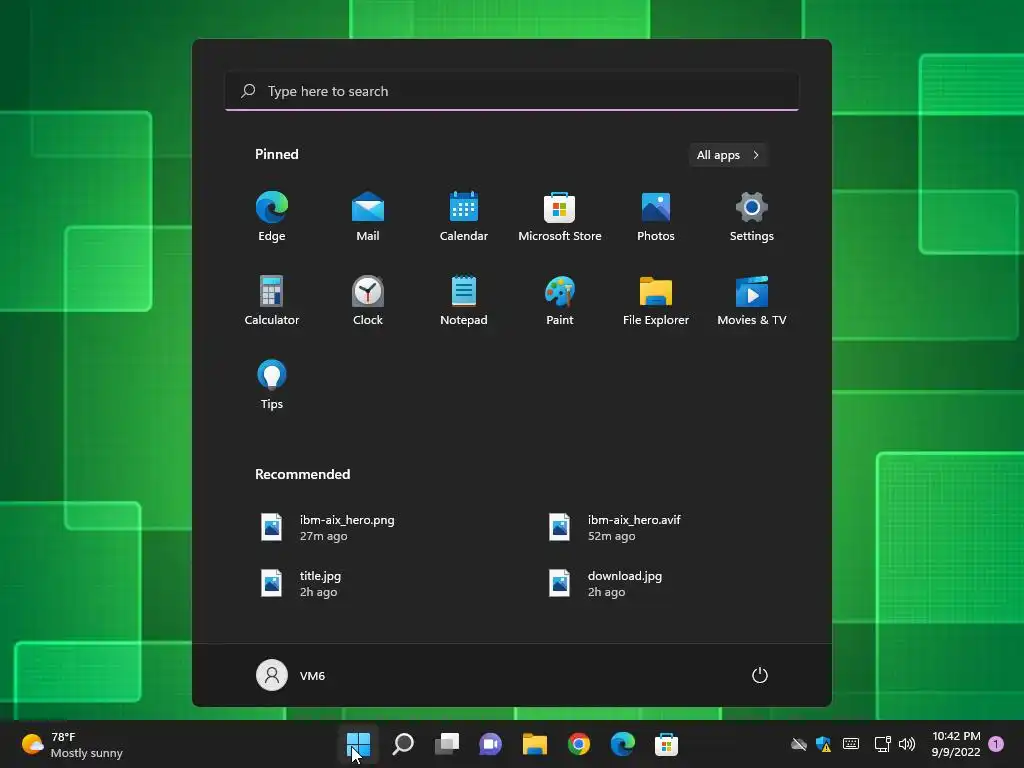Click the Type here to search field
This screenshot has height=768, width=1024.
[512, 91]
